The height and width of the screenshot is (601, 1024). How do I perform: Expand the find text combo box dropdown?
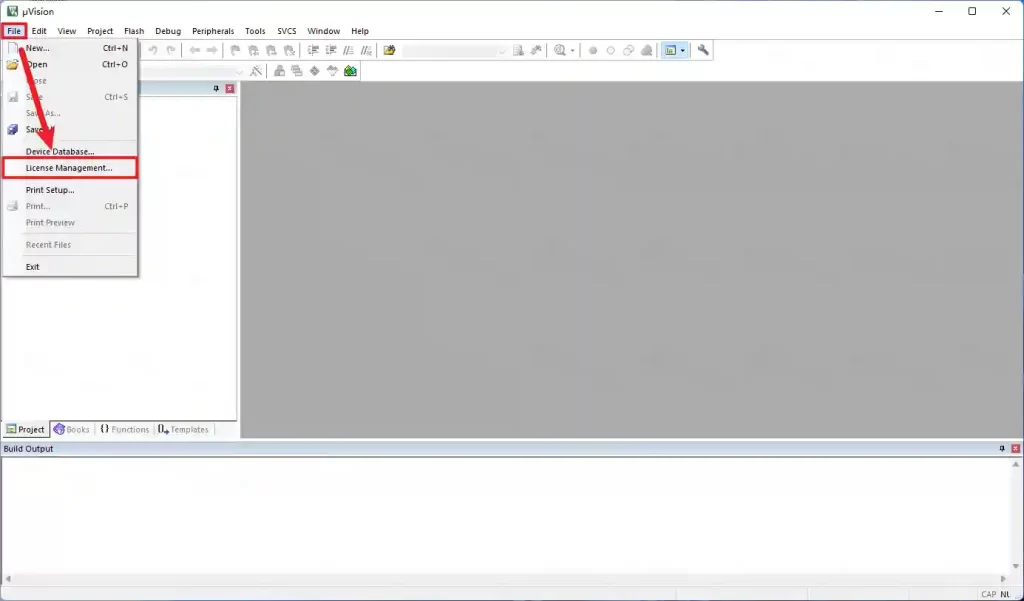coord(502,51)
